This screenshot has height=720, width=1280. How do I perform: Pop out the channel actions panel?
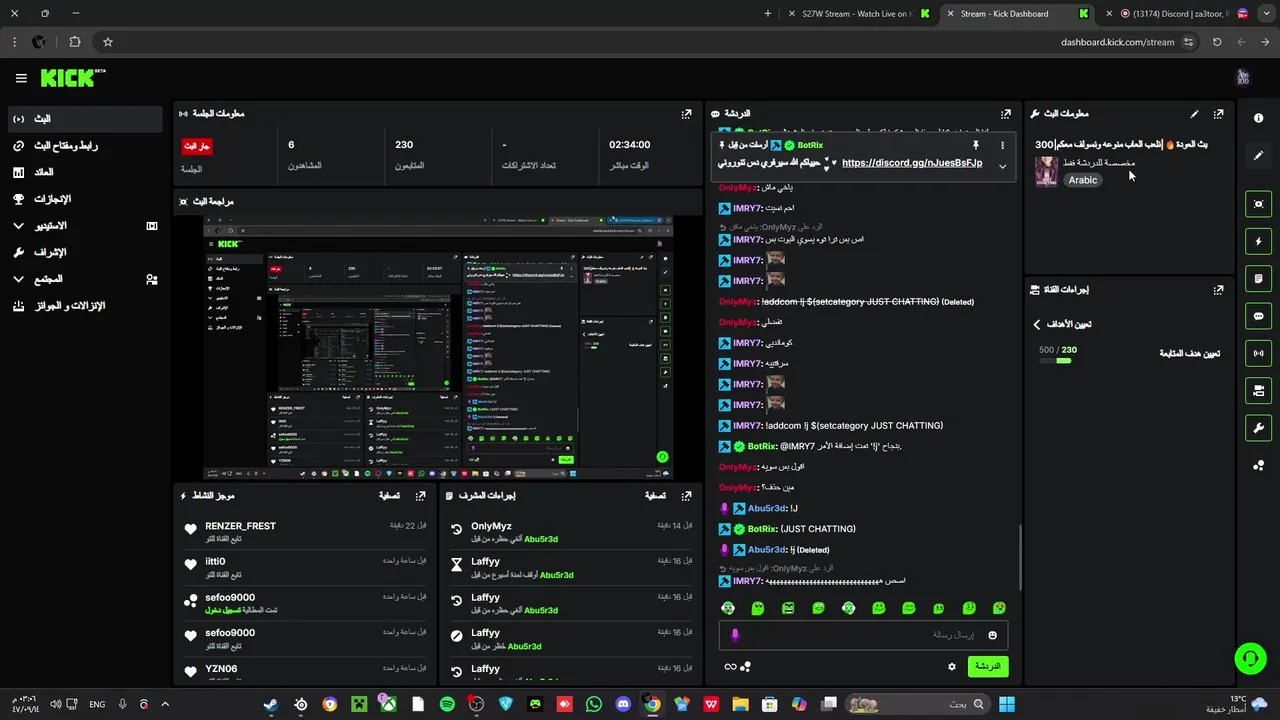tap(1218, 290)
